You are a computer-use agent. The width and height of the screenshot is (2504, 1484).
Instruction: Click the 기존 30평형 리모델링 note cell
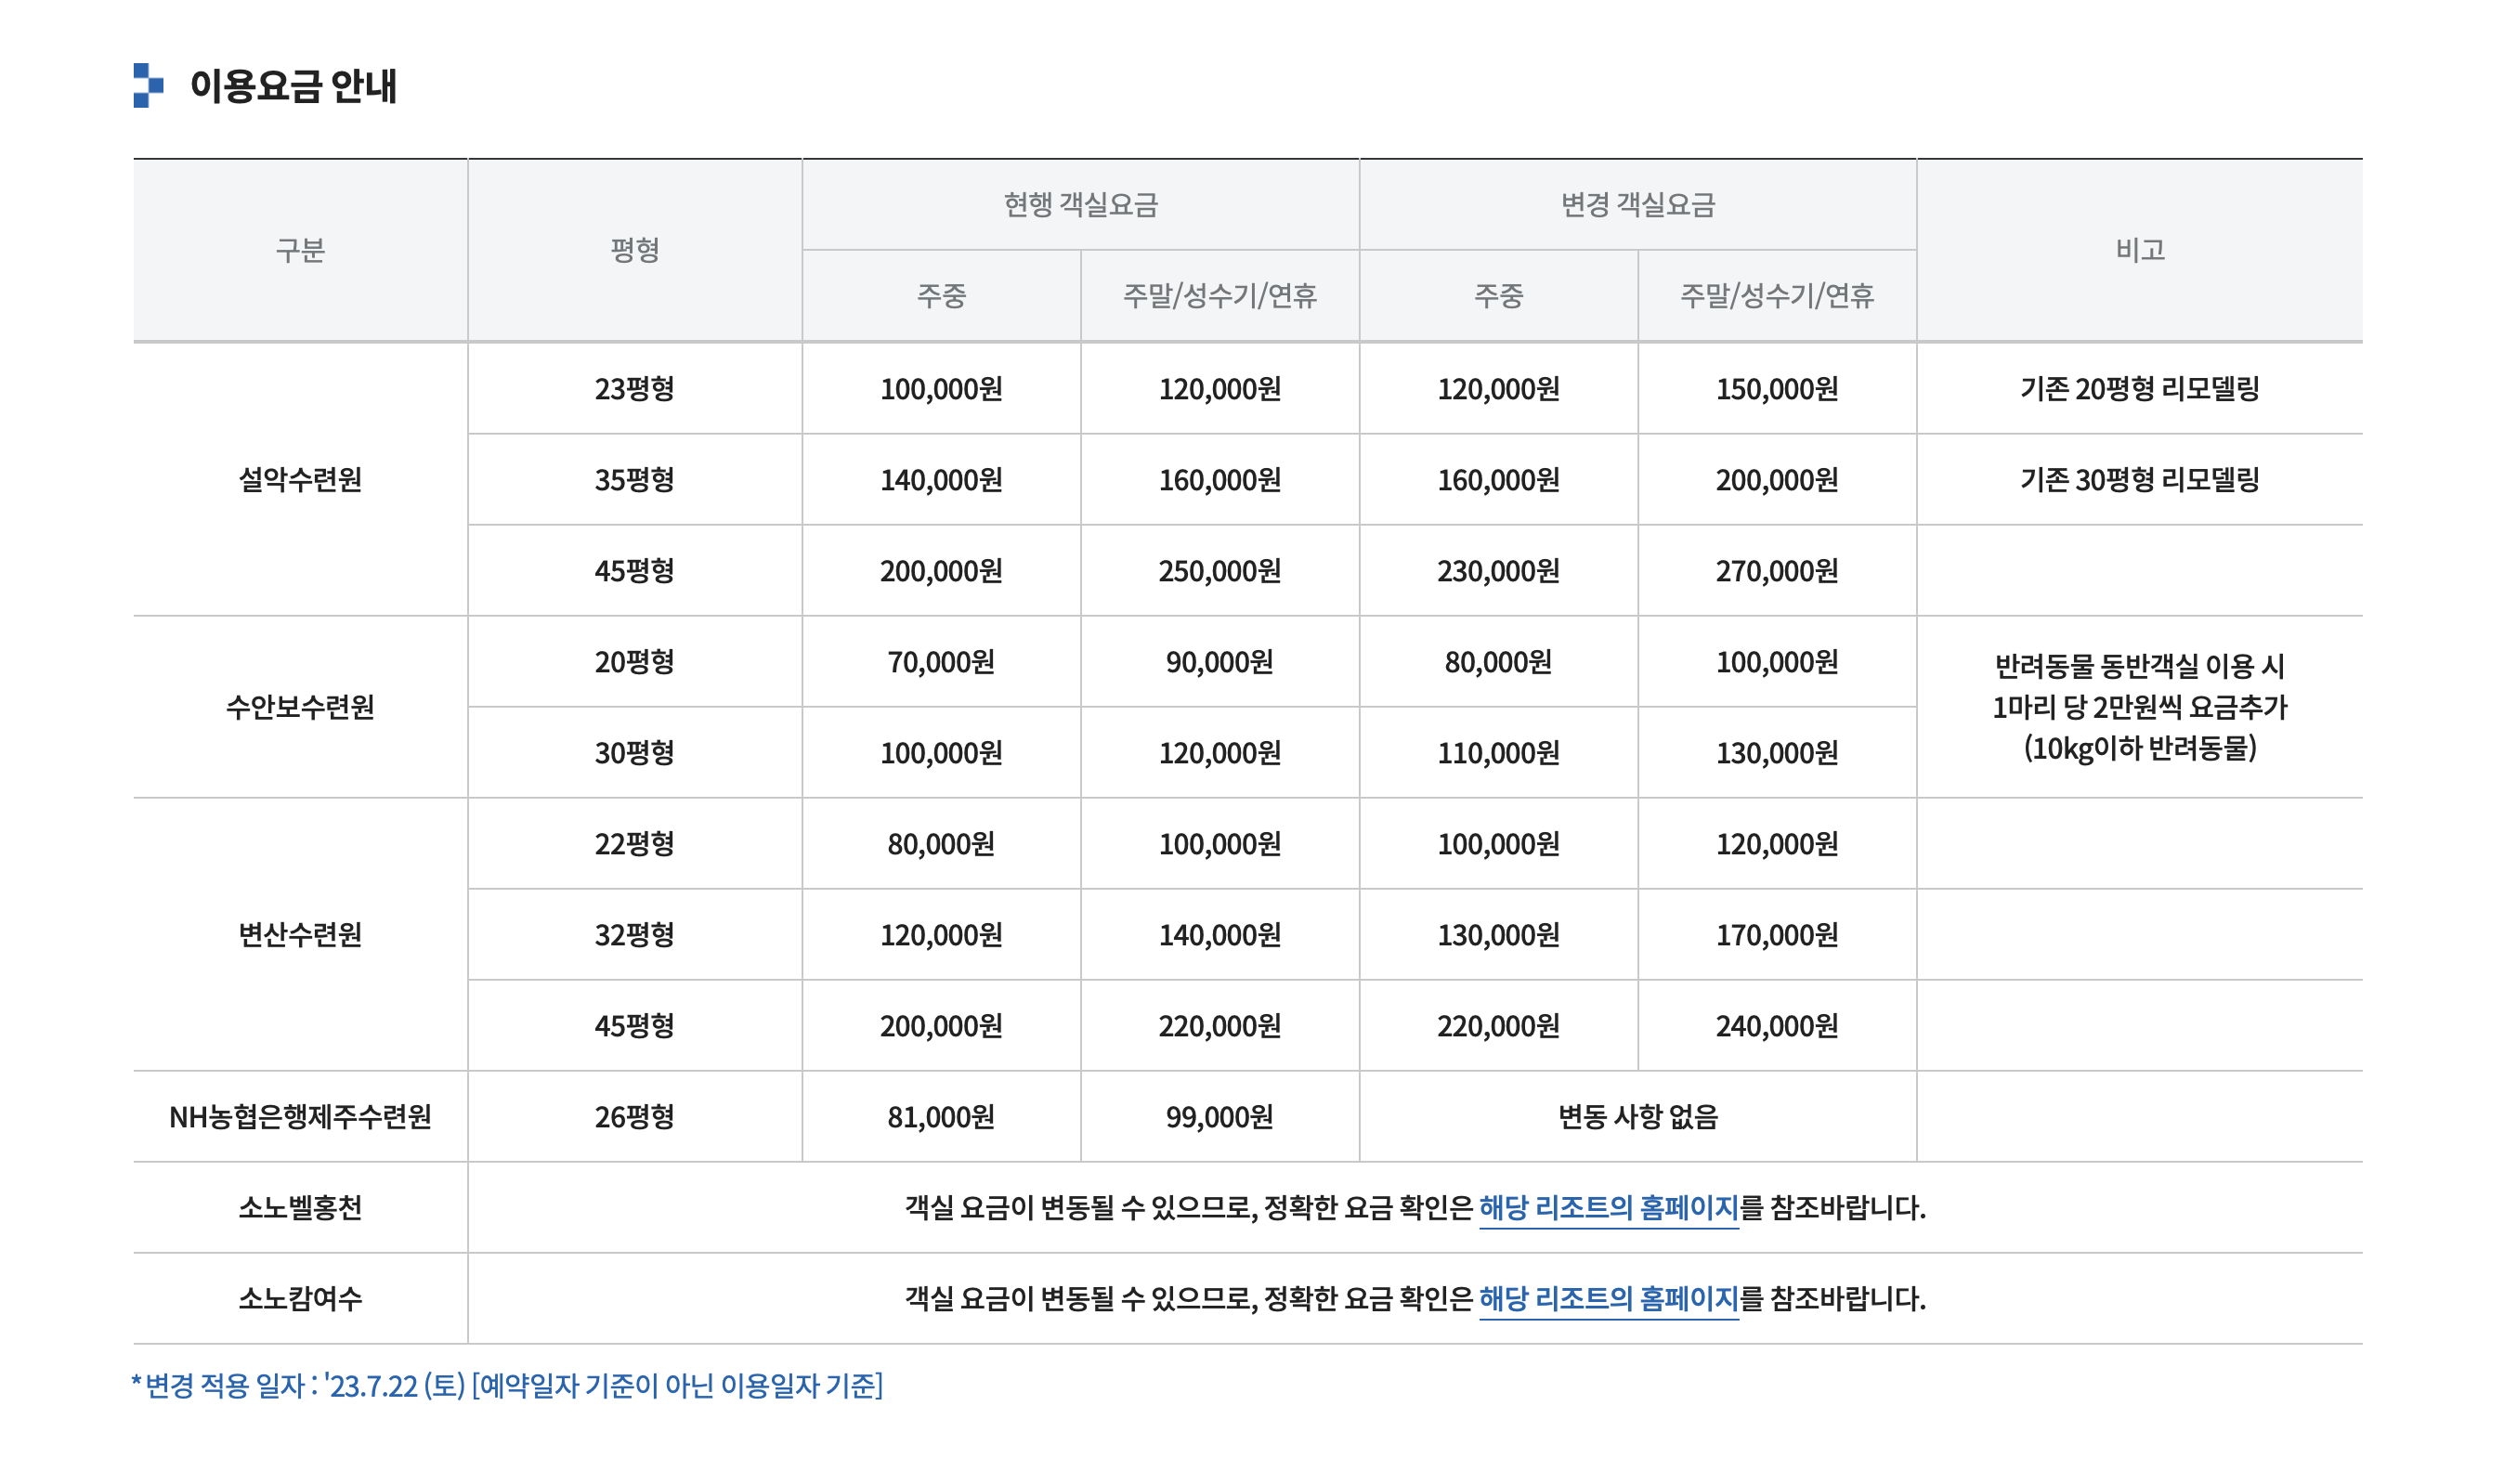[2139, 480]
